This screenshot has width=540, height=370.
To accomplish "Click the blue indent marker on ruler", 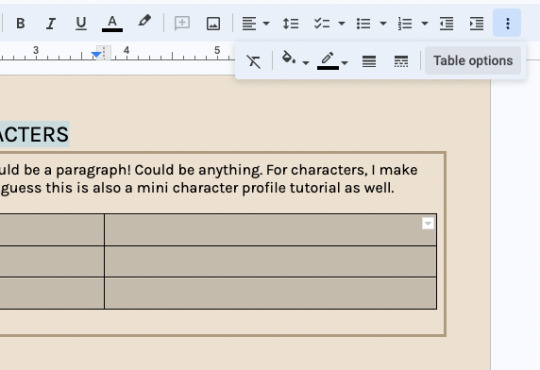I will point(96,54).
